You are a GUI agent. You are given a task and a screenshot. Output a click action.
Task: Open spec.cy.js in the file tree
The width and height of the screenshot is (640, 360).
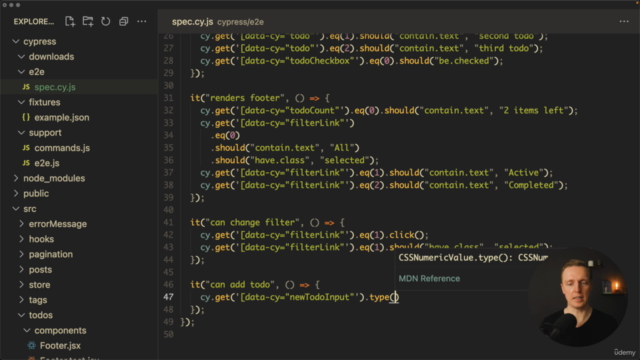pos(55,87)
